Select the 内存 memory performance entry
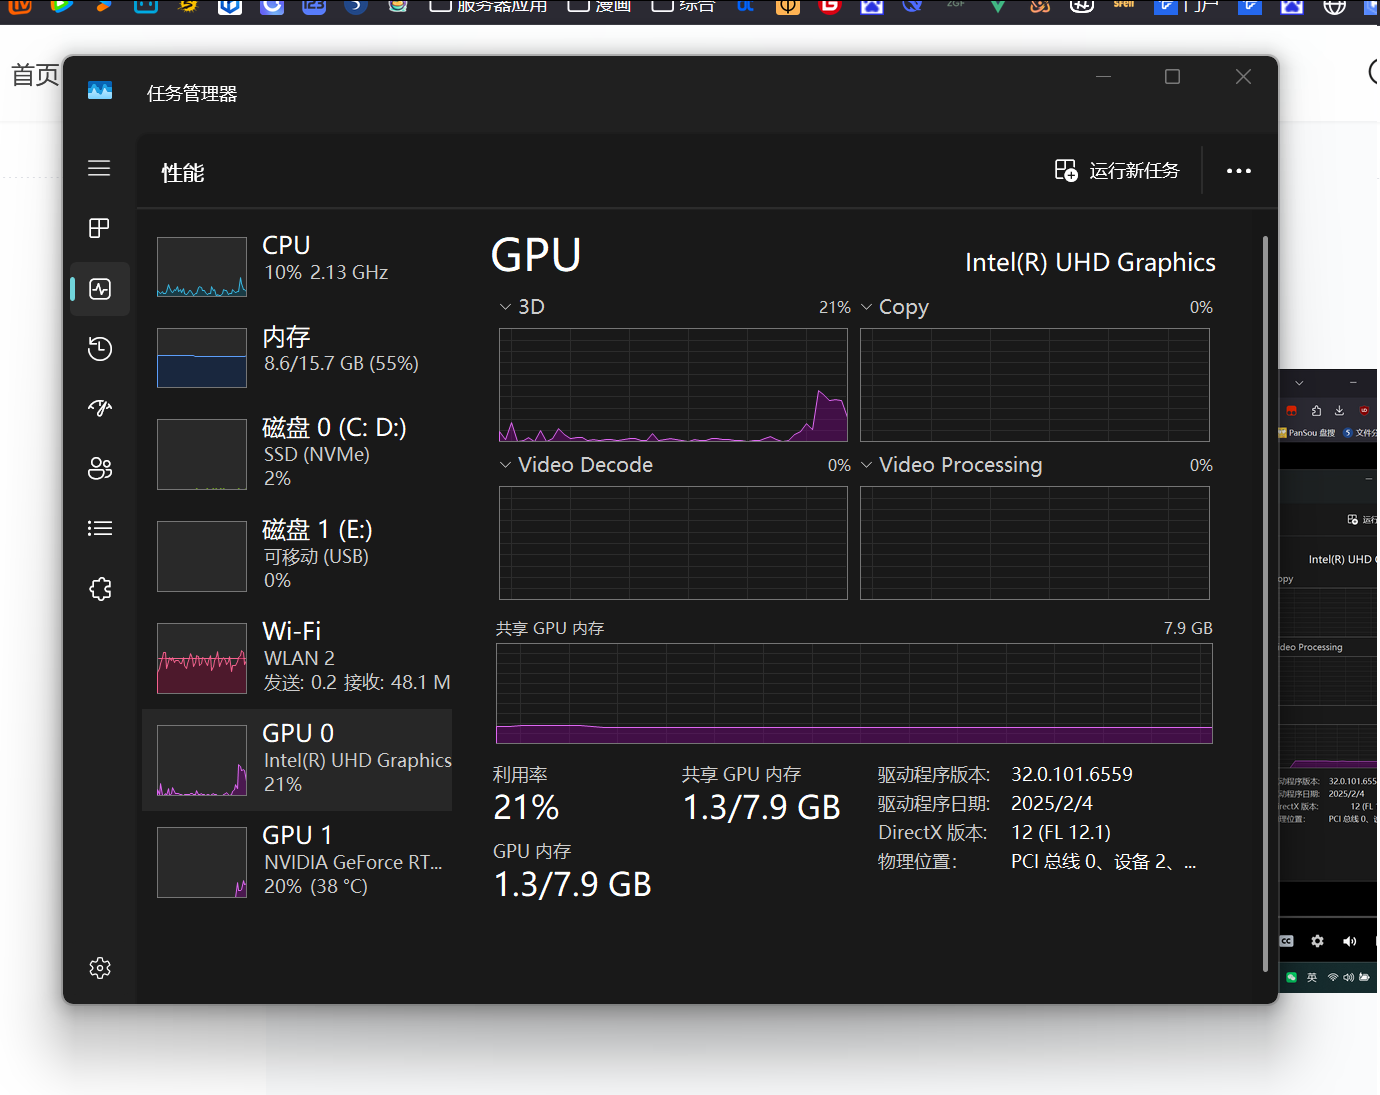This screenshot has height=1095, width=1380. point(297,357)
